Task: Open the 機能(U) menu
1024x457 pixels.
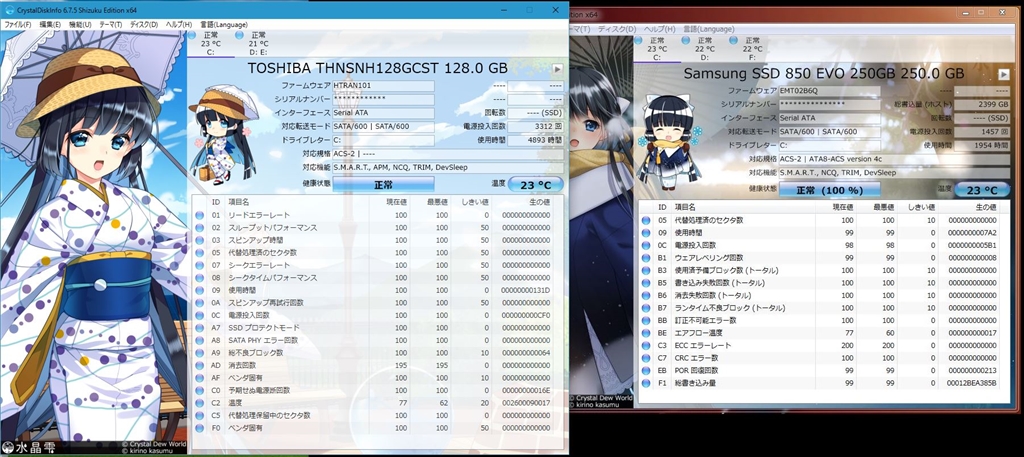Action: (80, 25)
